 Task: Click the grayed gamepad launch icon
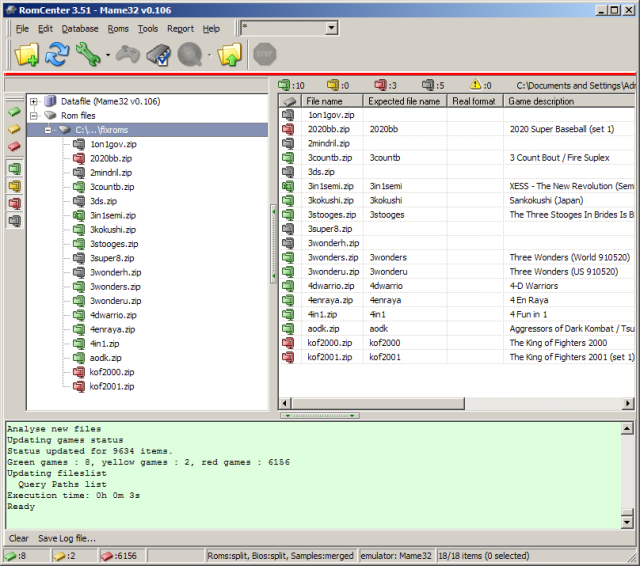tap(128, 55)
